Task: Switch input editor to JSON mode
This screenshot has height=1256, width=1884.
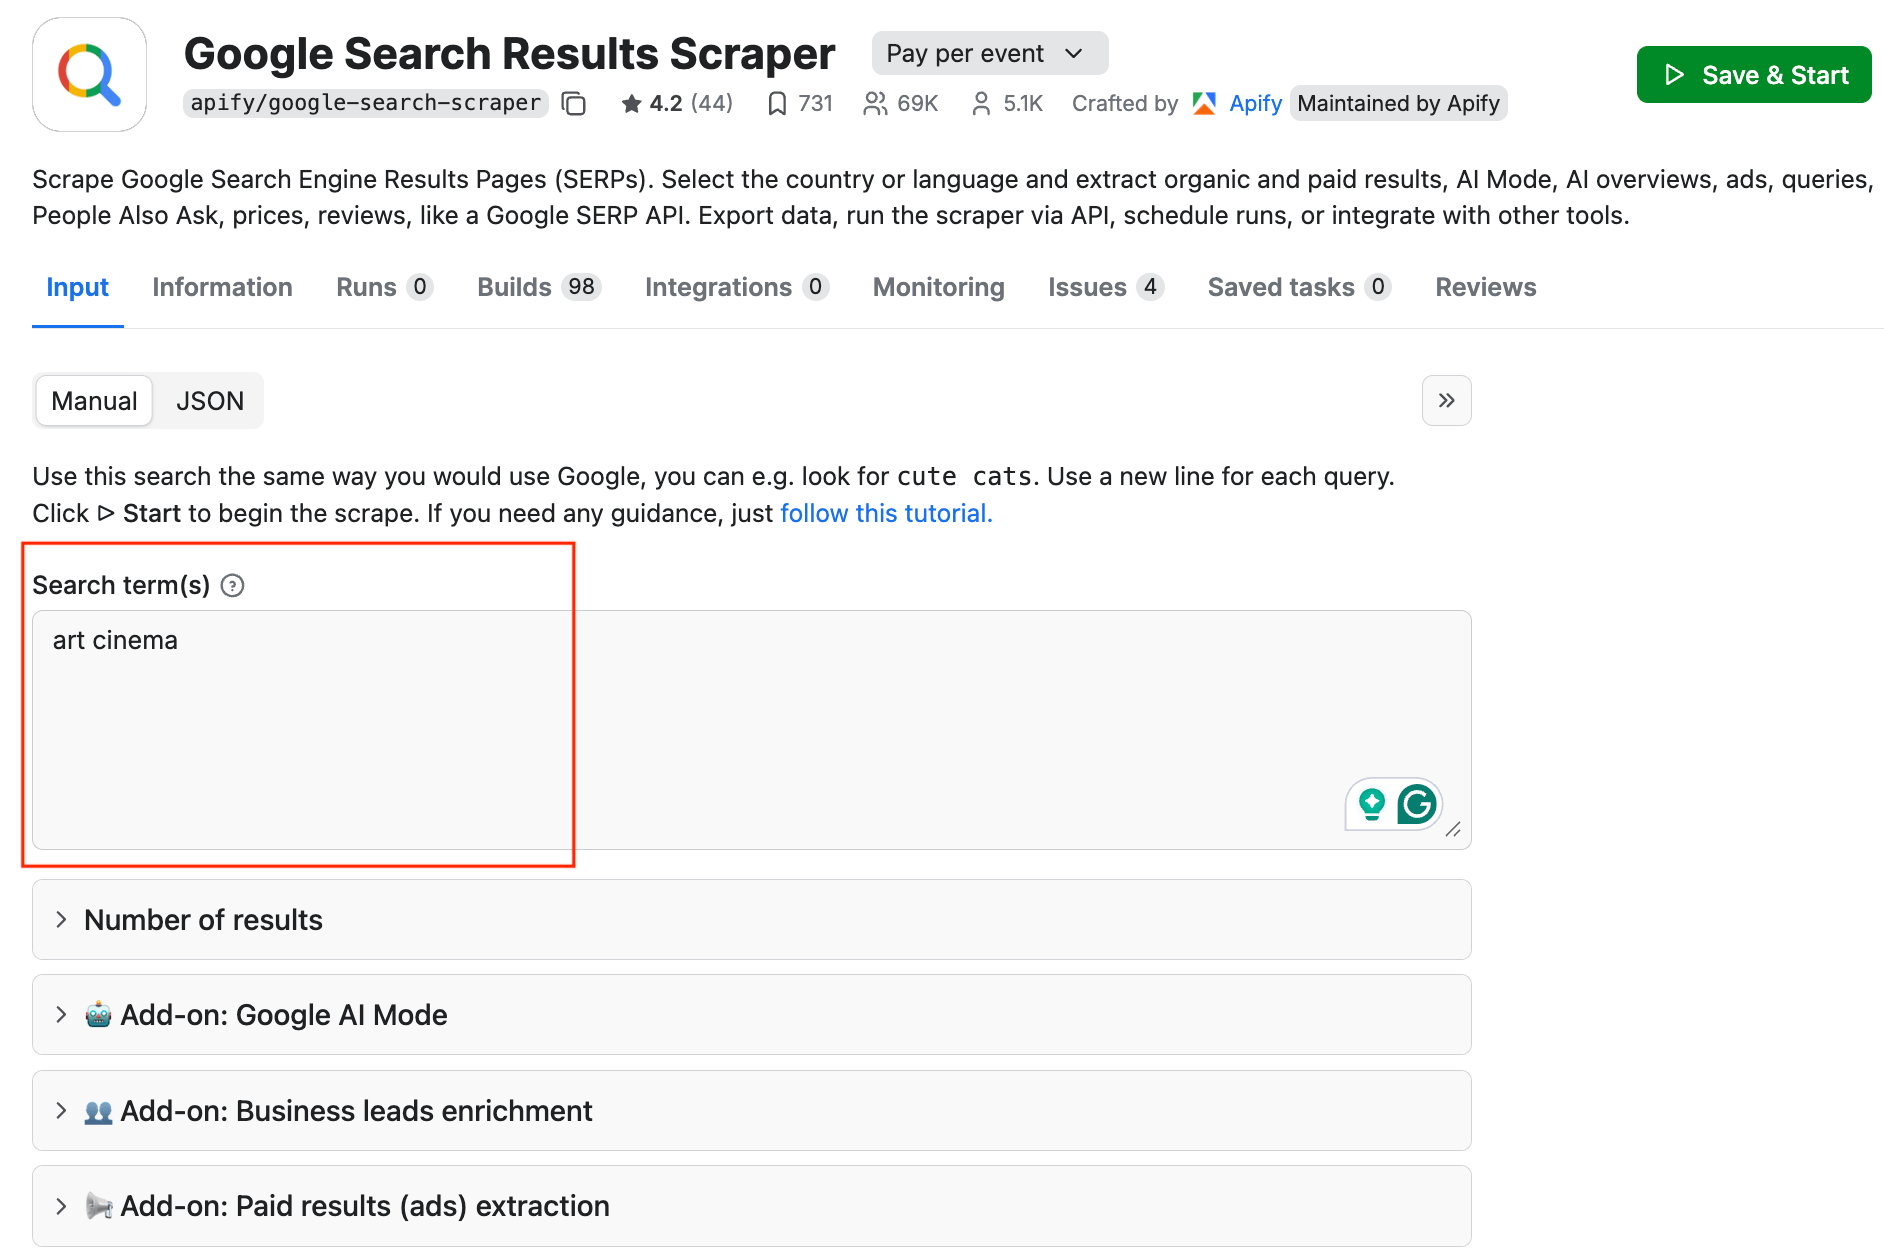Action: 209,400
